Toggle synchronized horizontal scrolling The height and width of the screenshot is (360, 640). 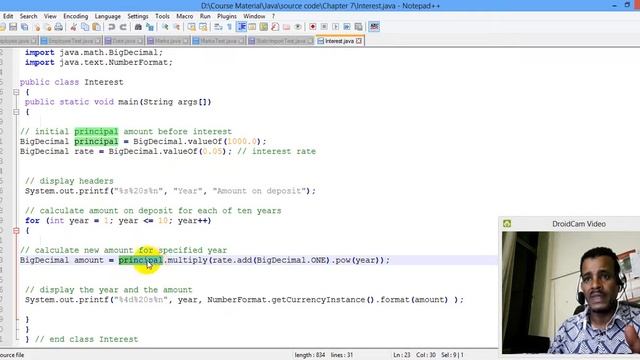pyautogui.click(x=203, y=27)
